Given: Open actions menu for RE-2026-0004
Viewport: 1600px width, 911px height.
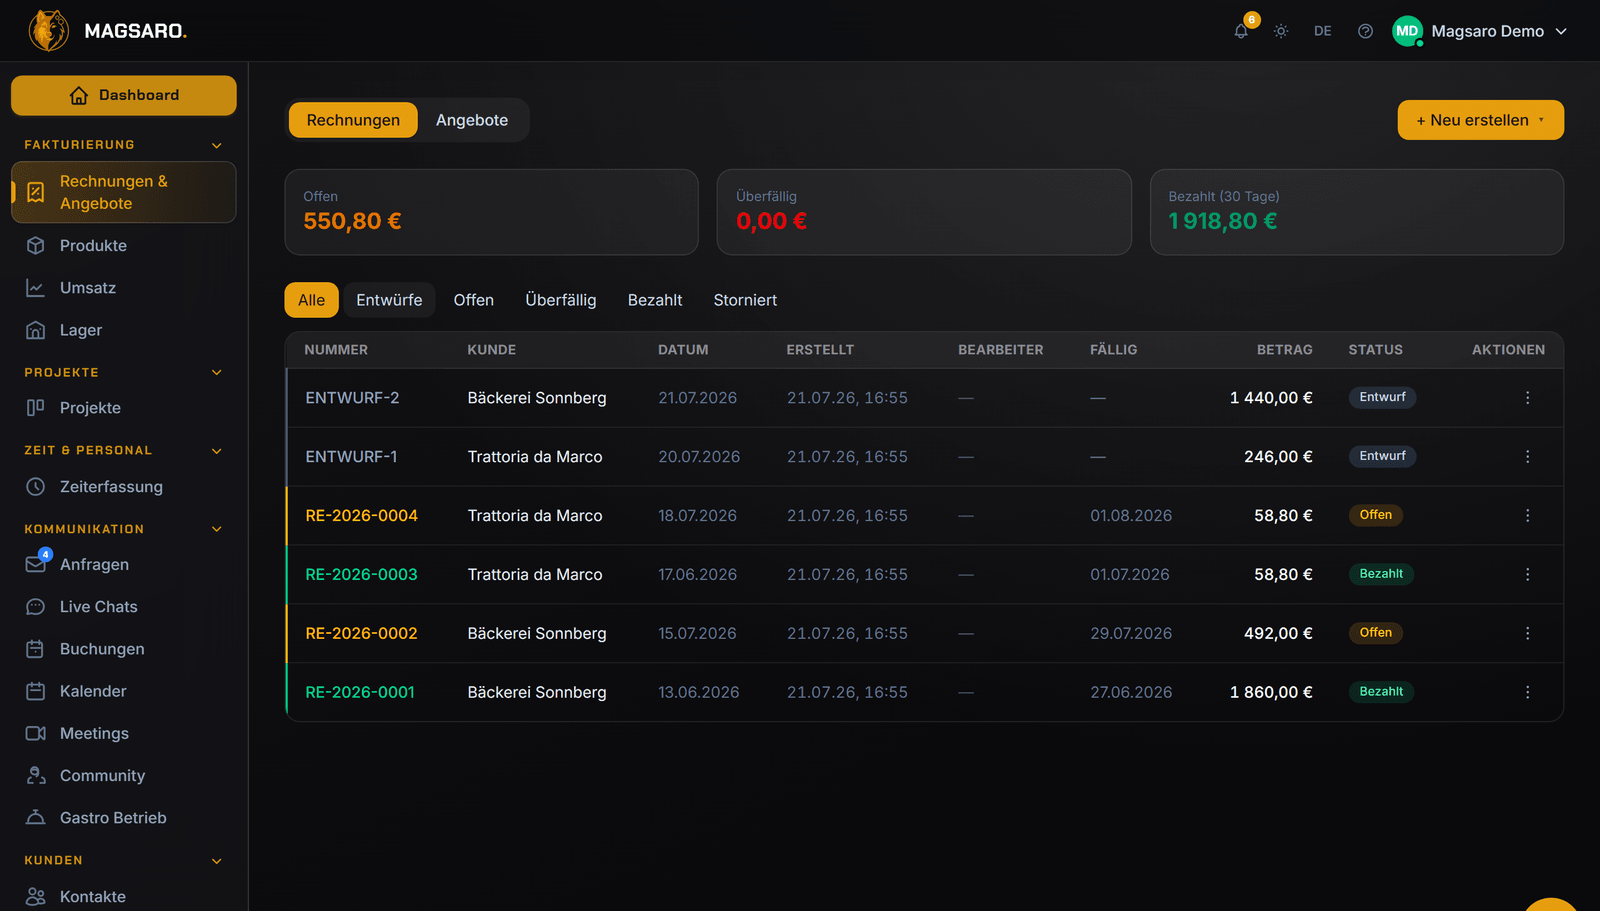Looking at the screenshot, I should pos(1527,516).
